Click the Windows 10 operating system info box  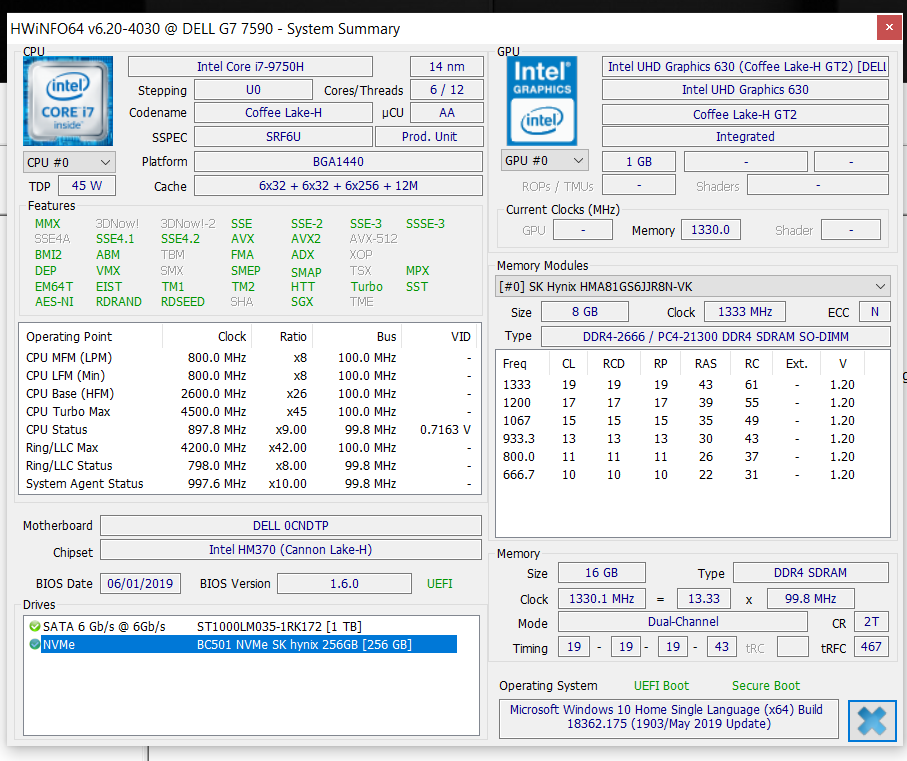(x=666, y=717)
